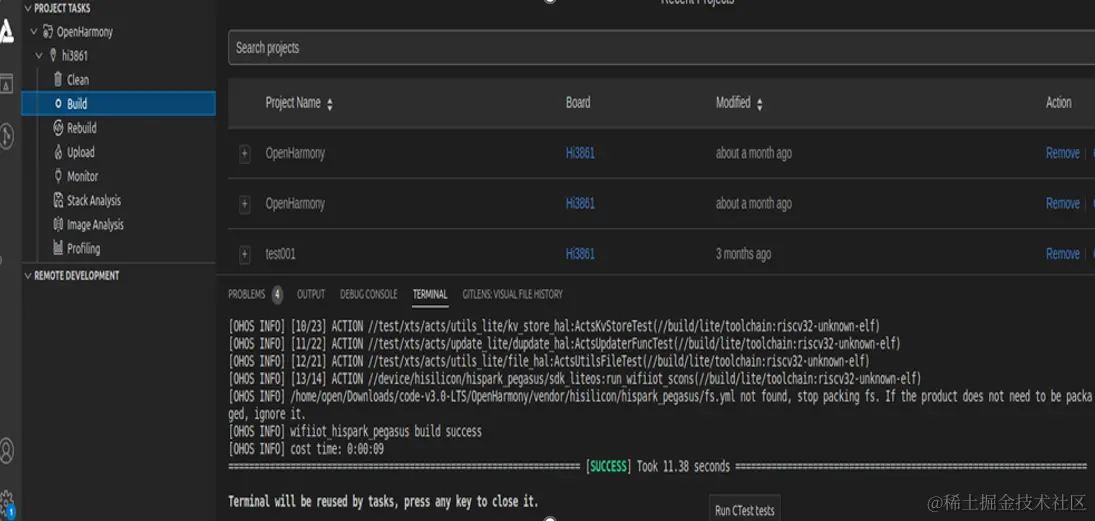Remove the first OpenHarmony project

tap(1063, 153)
